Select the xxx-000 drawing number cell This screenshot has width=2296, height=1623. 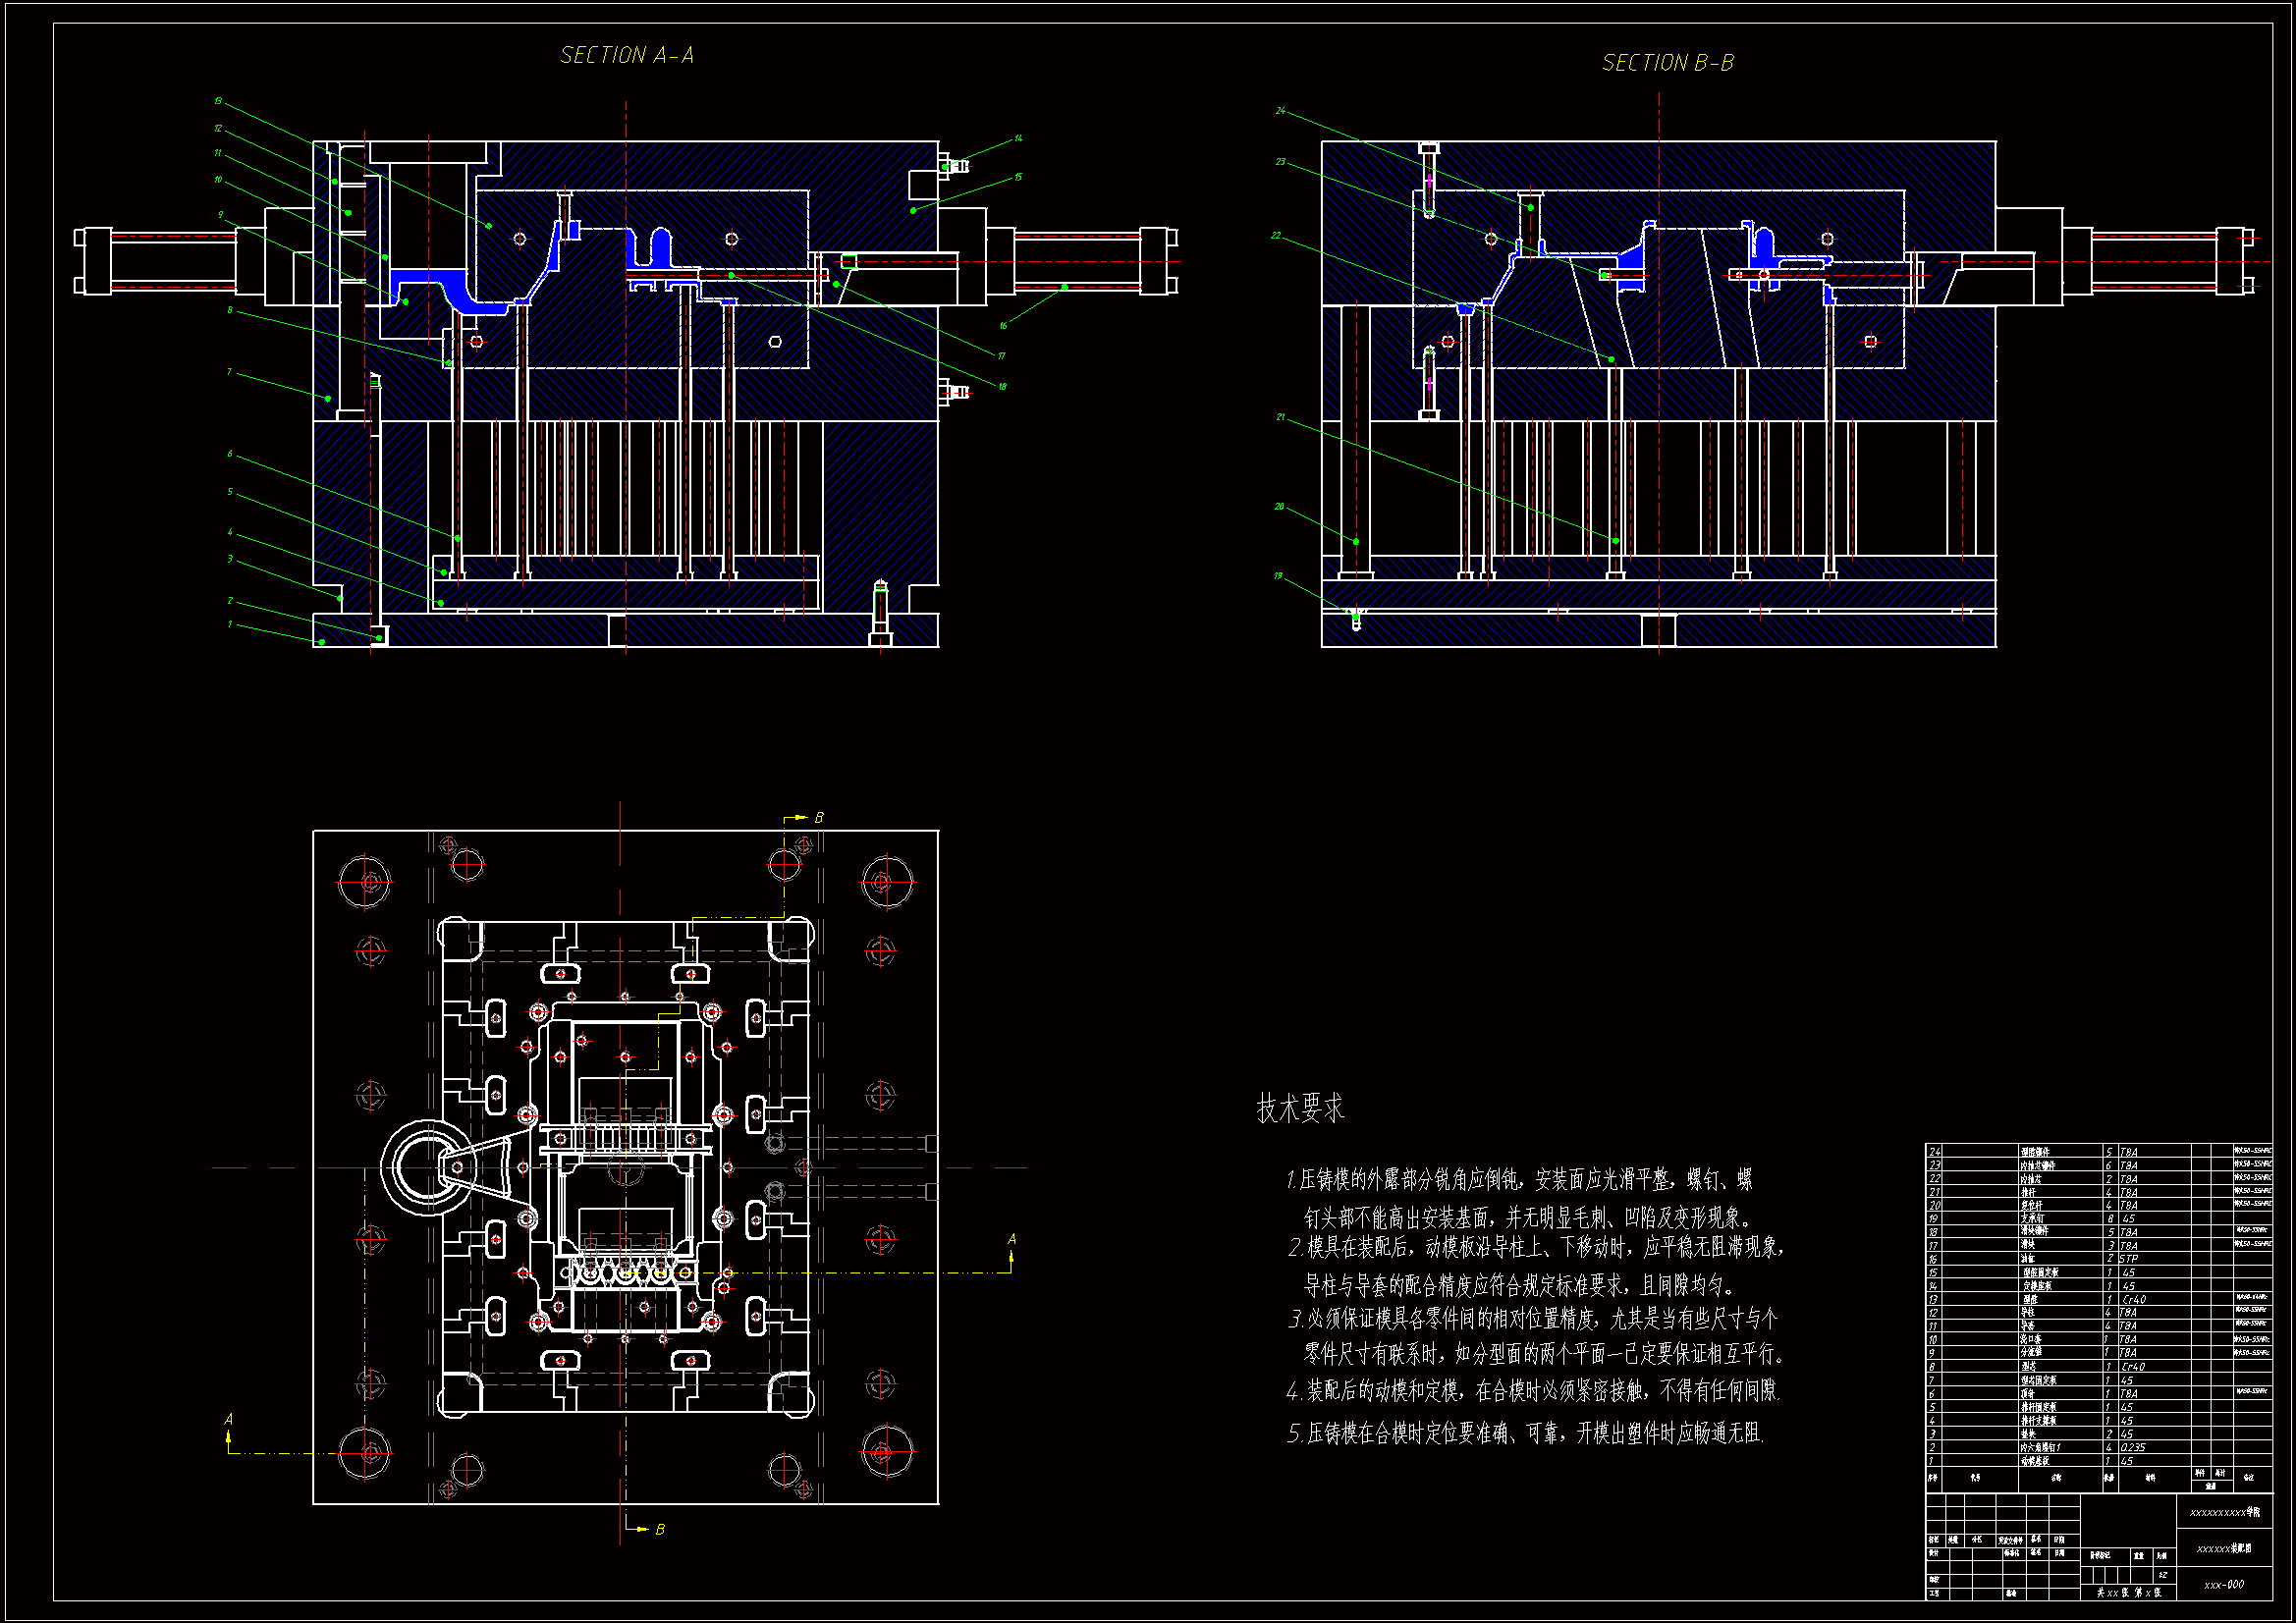pos(2223,1584)
